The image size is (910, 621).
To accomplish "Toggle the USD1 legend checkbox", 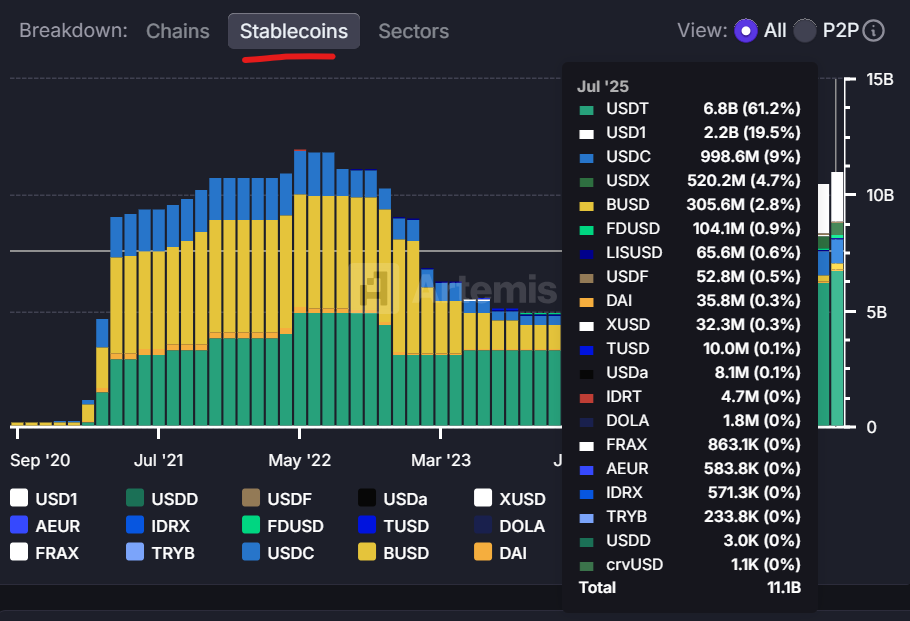I will tap(19, 498).
